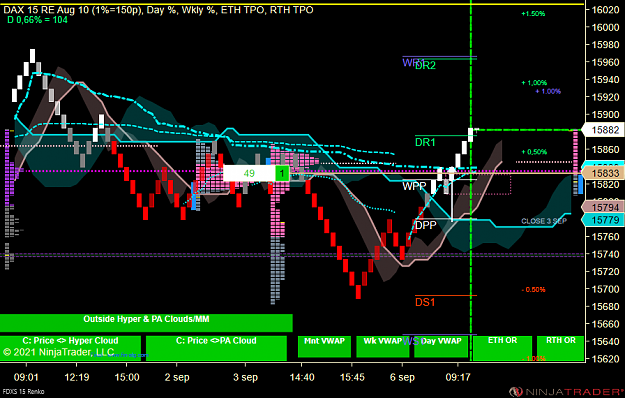This screenshot has width=625, height=398.
Task: Click the 15680 price axis label
Action: tap(605, 306)
